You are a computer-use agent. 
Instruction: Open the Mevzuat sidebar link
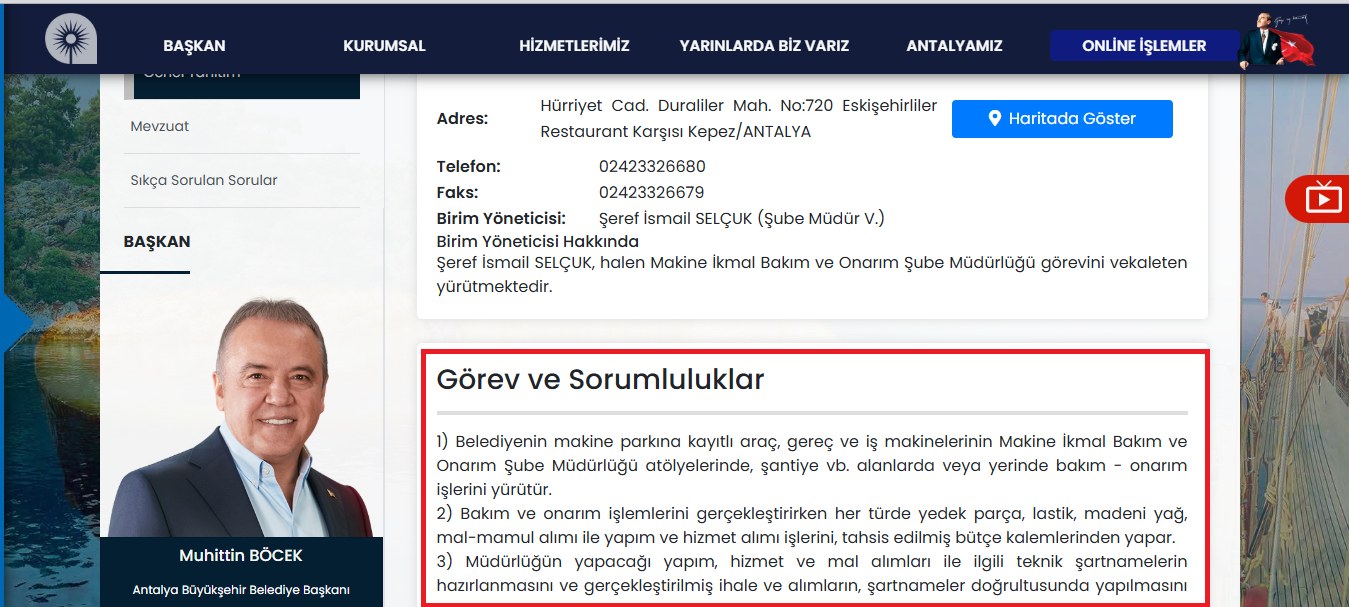[x=160, y=127]
